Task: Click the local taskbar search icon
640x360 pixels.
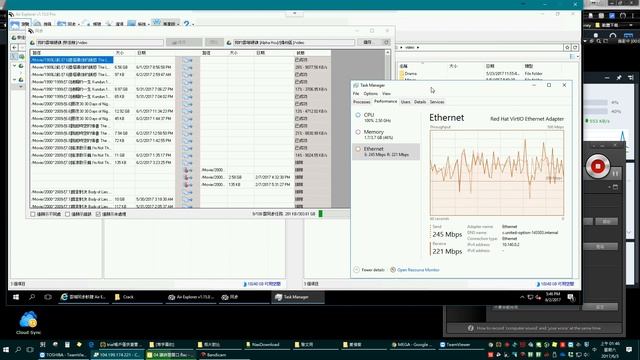Action: (18, 350)
